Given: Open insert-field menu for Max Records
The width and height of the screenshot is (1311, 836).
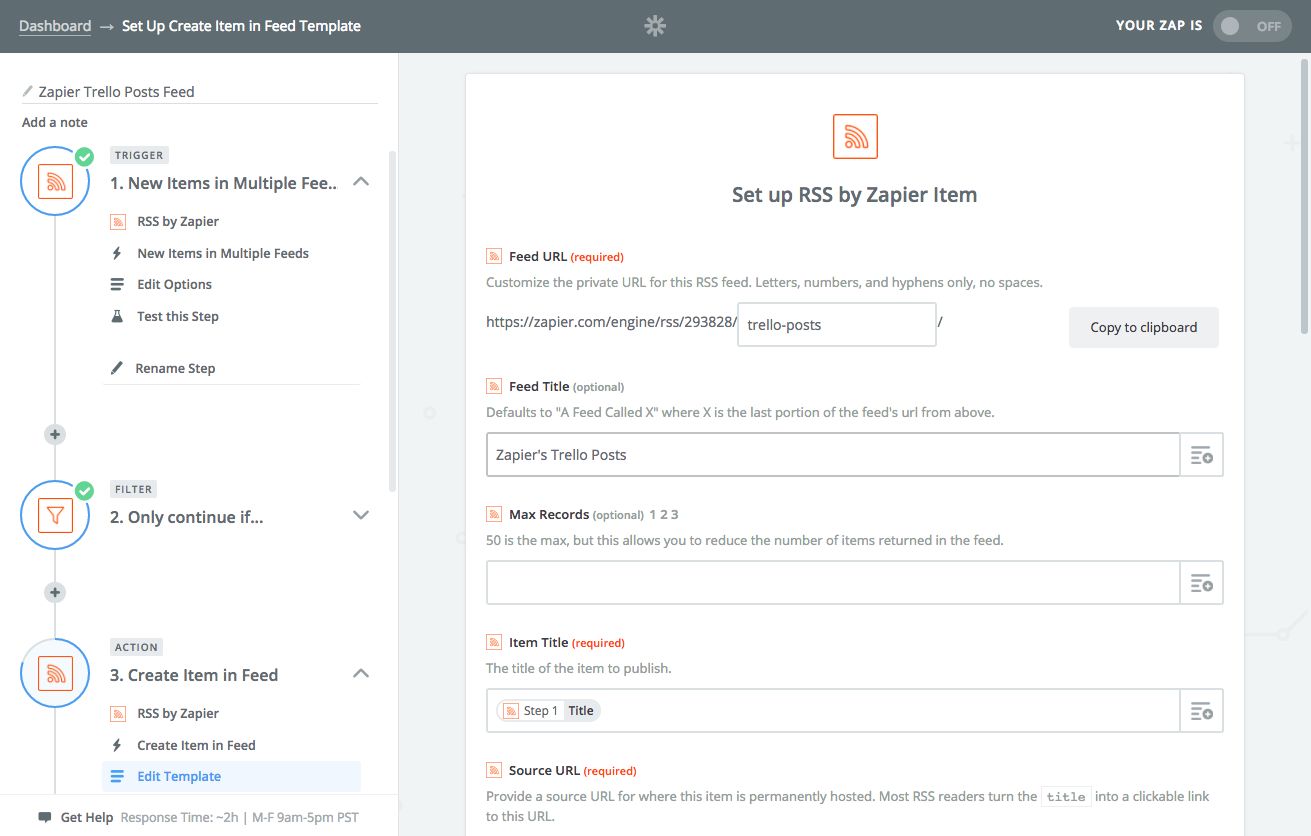Looking at the screenshot, I should pos(1202,583).
